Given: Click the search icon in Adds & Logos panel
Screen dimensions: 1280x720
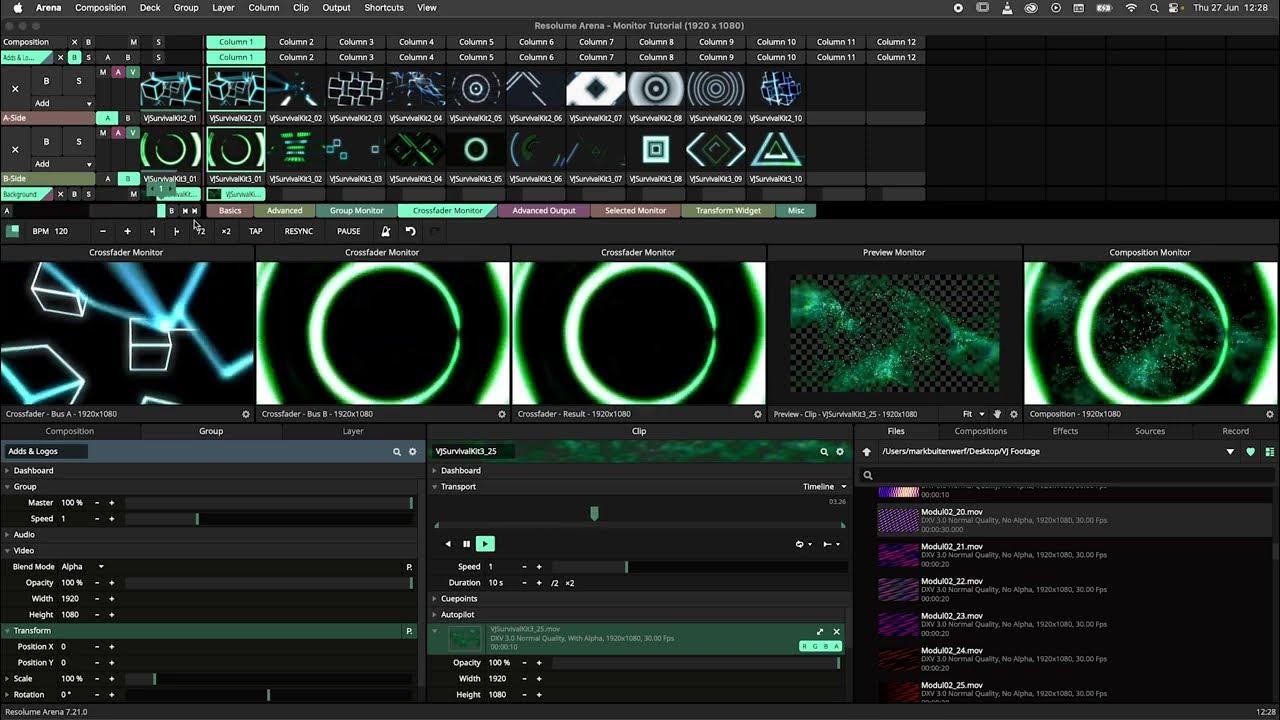Looking at the screenshot, I should pyautogui.click(x=397, y=452).
